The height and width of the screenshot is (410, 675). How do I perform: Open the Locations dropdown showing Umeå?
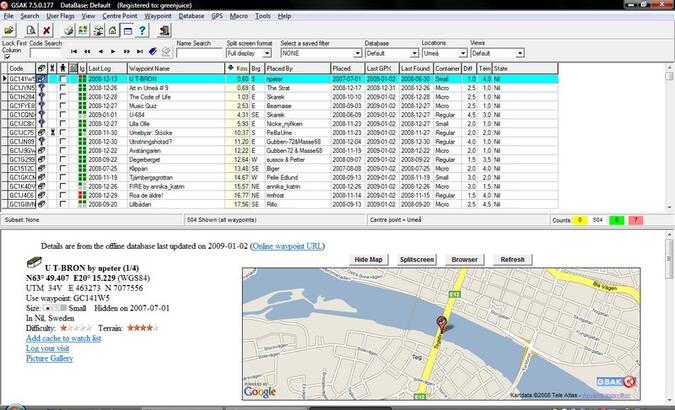[463, 53]
